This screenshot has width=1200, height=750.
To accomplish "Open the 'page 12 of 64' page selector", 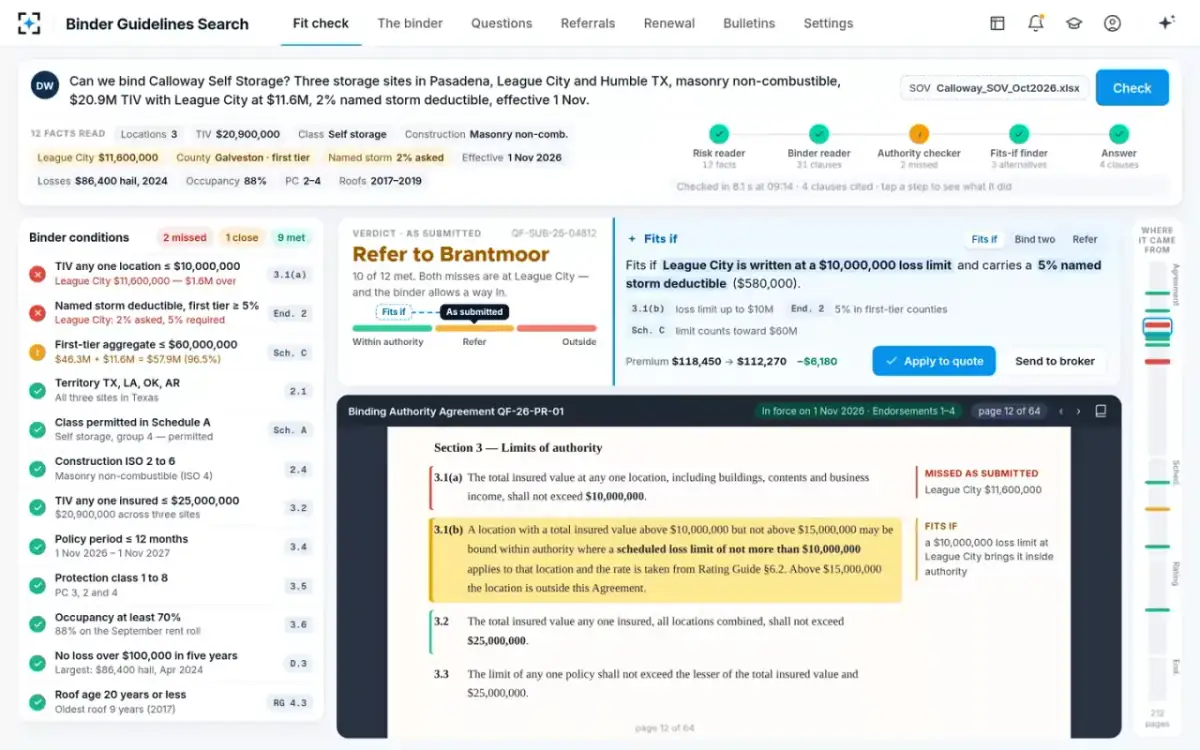I will point(1009,411).
